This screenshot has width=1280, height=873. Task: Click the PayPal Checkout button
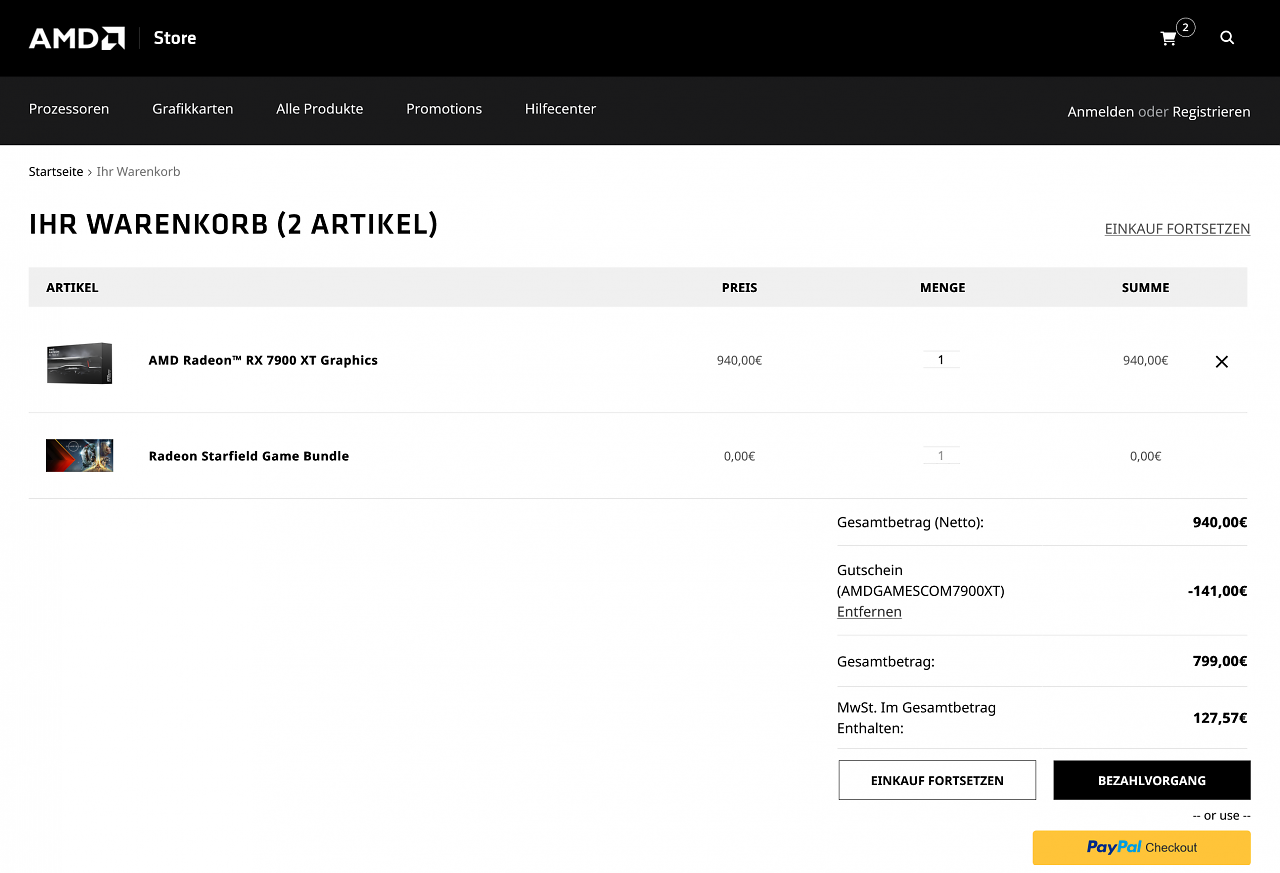(x=1142, y=848)
